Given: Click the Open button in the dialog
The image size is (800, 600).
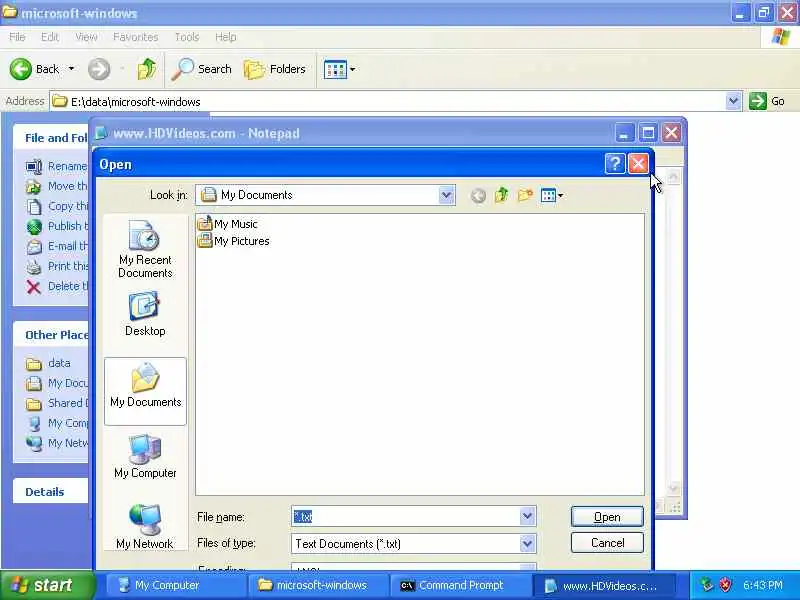Looking at the screenshot, I should (x=607, y=517).
